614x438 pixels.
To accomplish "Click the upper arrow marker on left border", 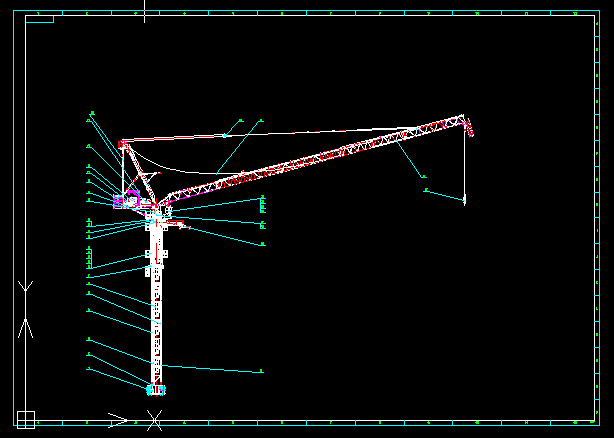I will [26, 288].
